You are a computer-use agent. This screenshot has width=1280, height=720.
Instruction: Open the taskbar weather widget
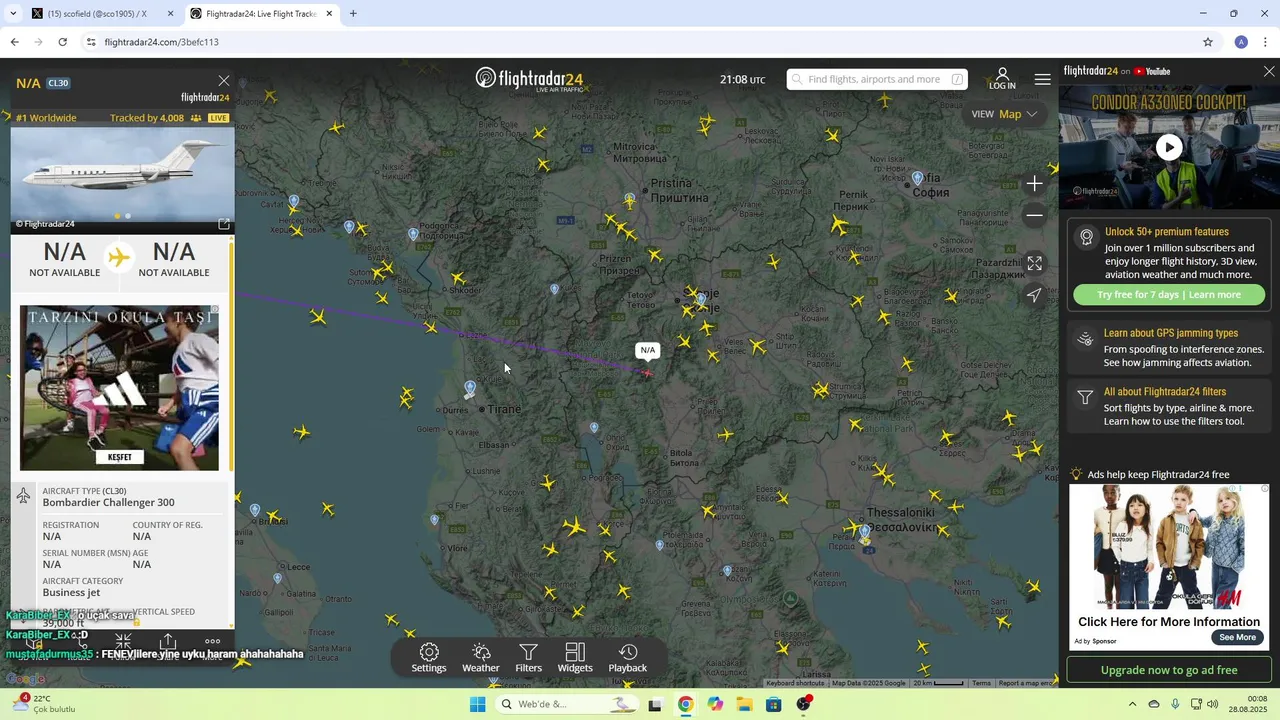click(43, 704)
